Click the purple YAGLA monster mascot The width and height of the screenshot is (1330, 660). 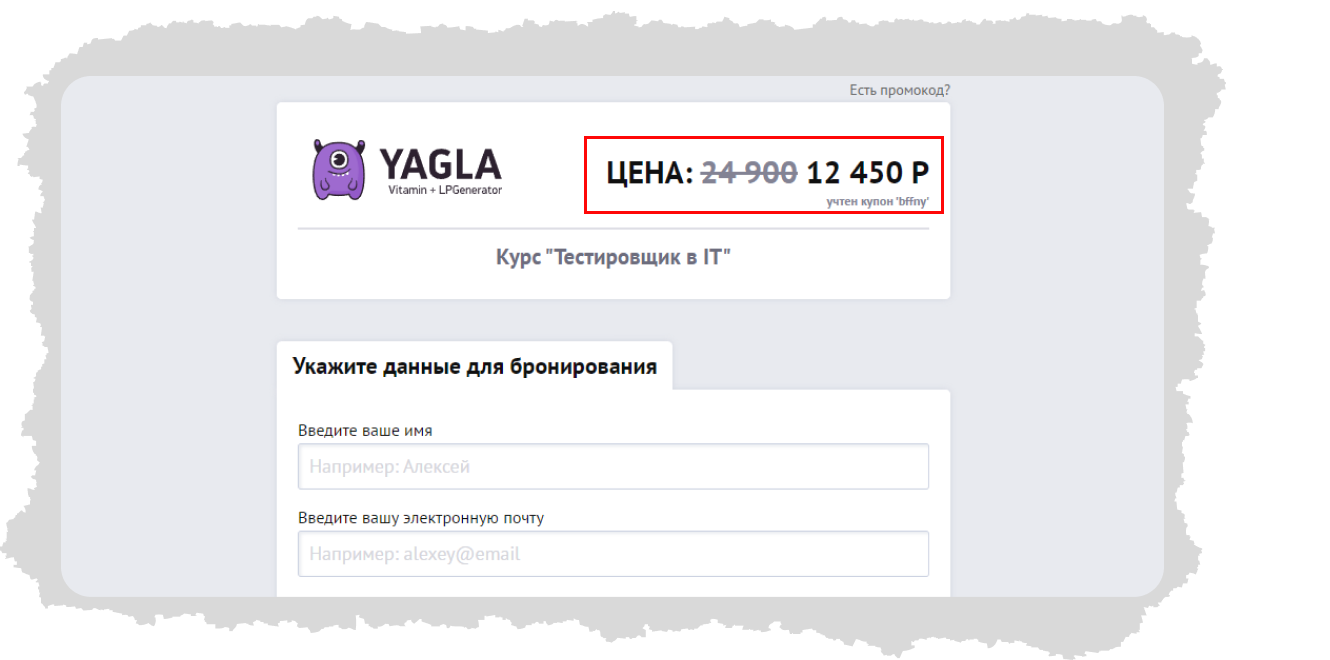[339, 169]
